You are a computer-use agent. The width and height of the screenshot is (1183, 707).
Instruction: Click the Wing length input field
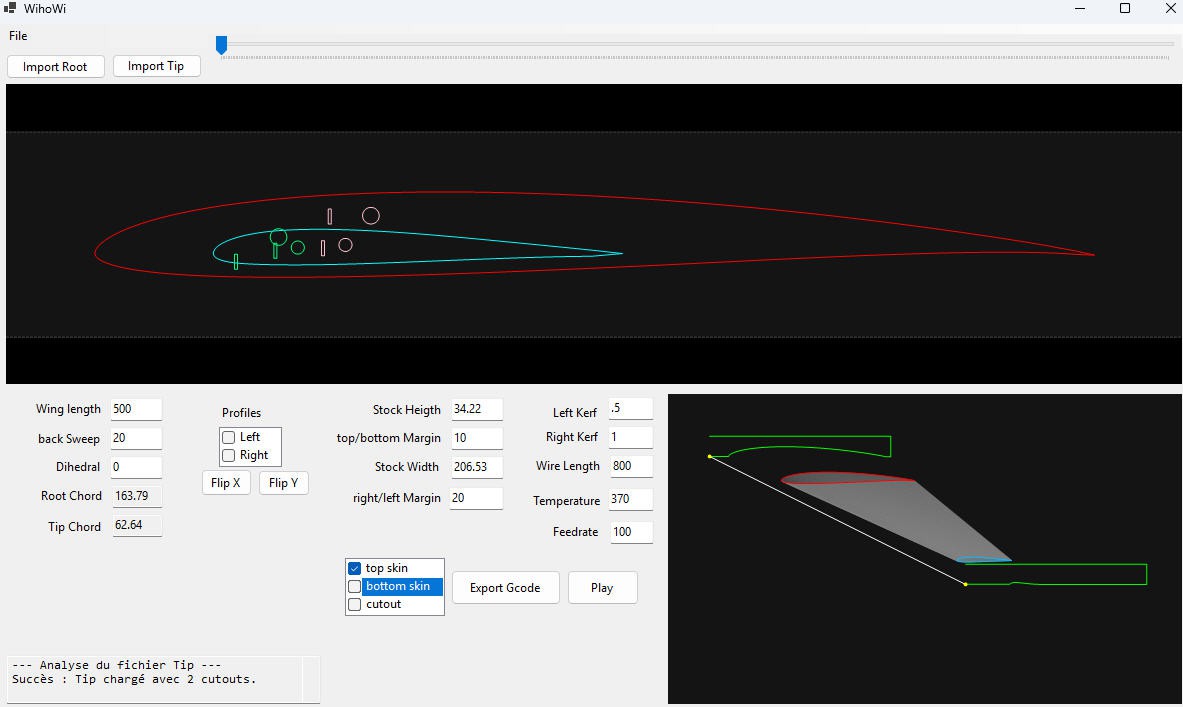(135, 409)
